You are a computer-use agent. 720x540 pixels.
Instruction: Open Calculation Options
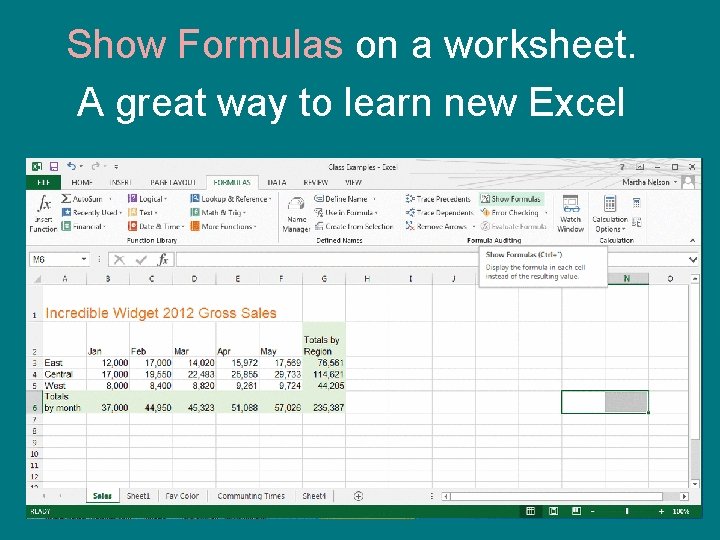[x=610, y=214]
